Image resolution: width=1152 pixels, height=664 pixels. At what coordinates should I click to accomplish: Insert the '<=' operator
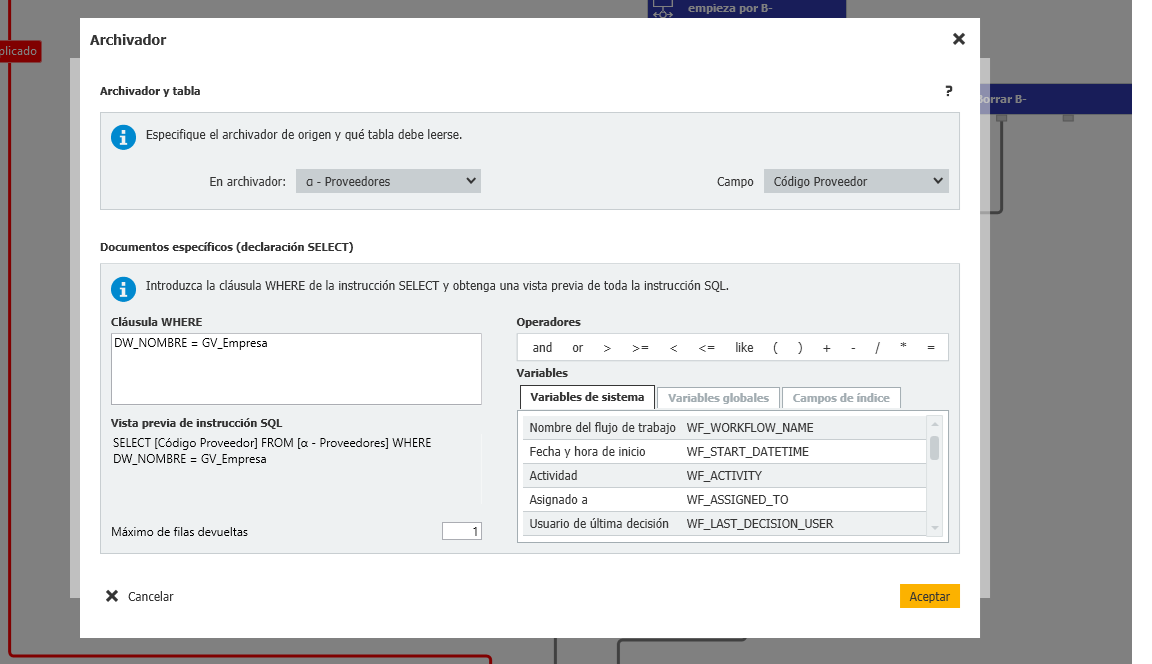706,348
